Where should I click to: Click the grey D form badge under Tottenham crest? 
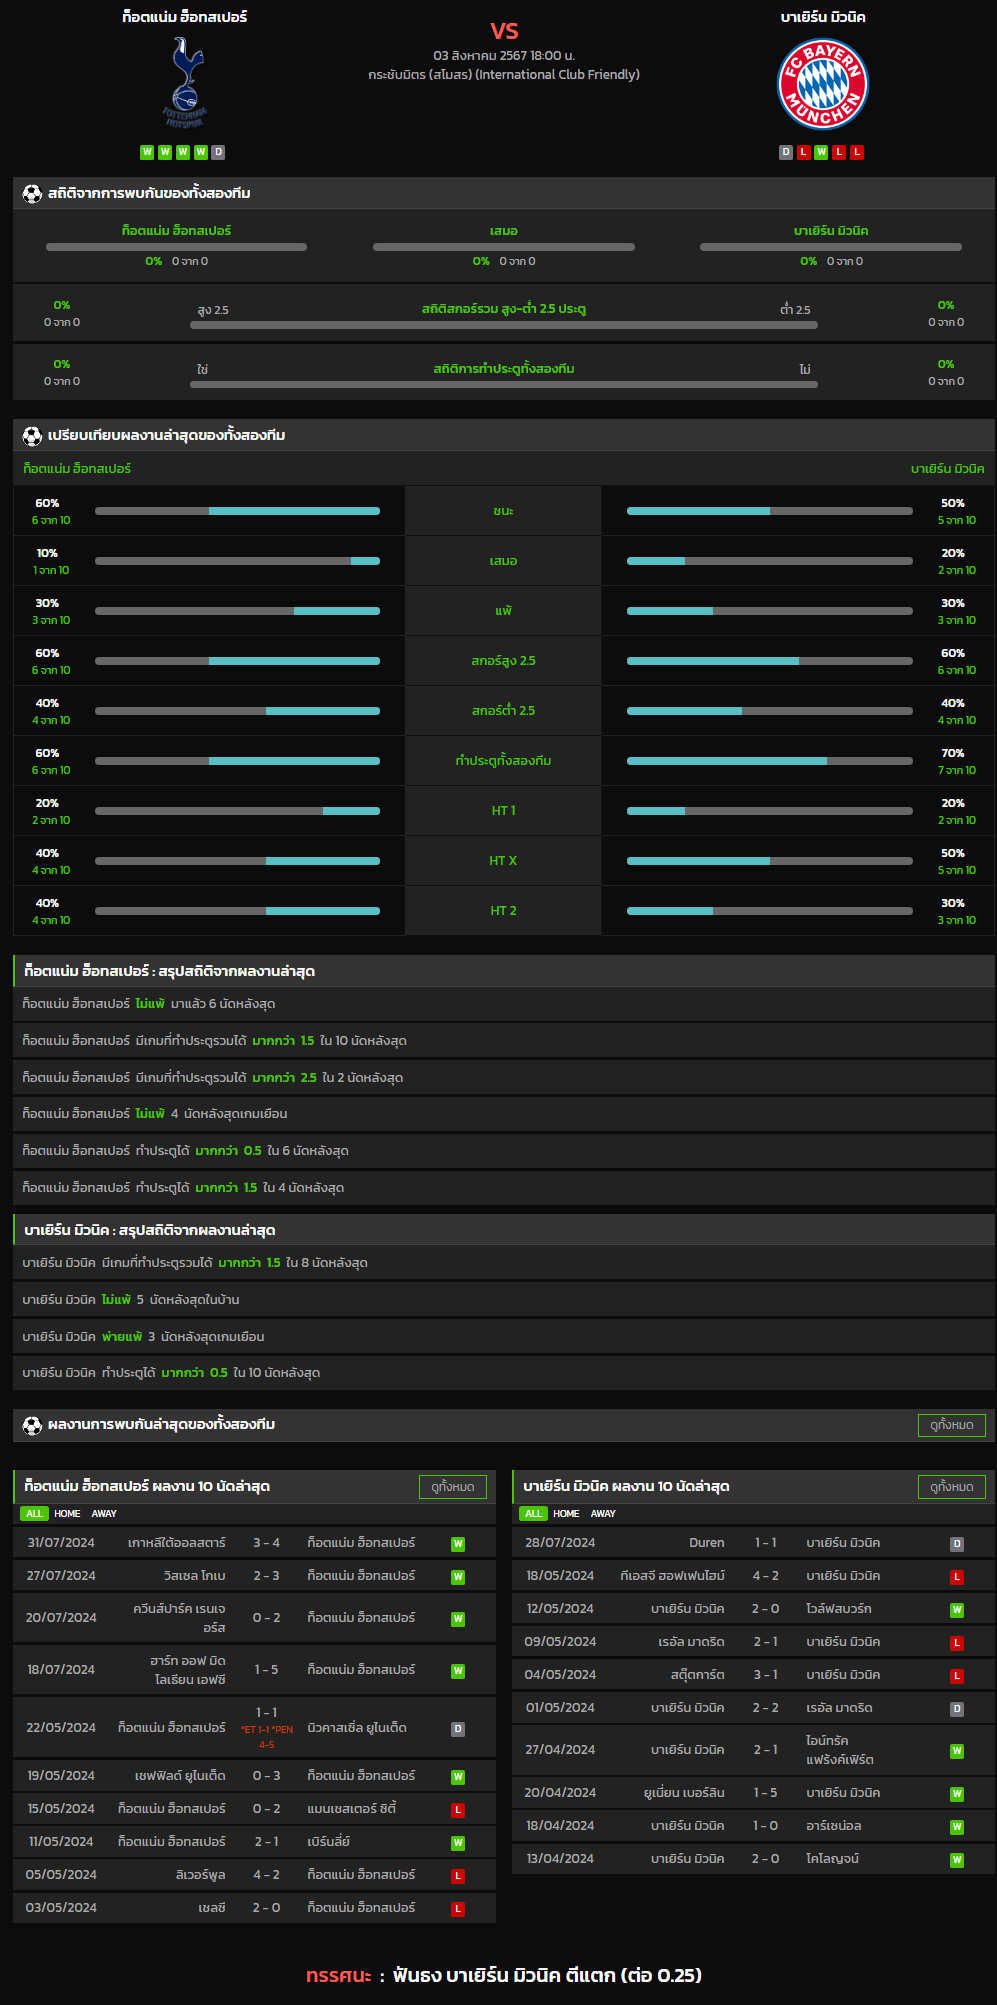pyautogui.click(x=219, y=152)
